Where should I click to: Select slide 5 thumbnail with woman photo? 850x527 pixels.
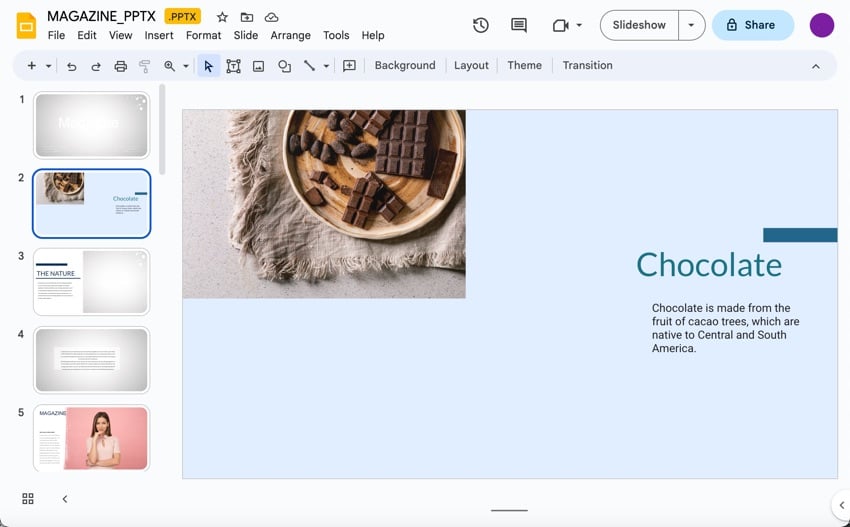pos(92,437)
